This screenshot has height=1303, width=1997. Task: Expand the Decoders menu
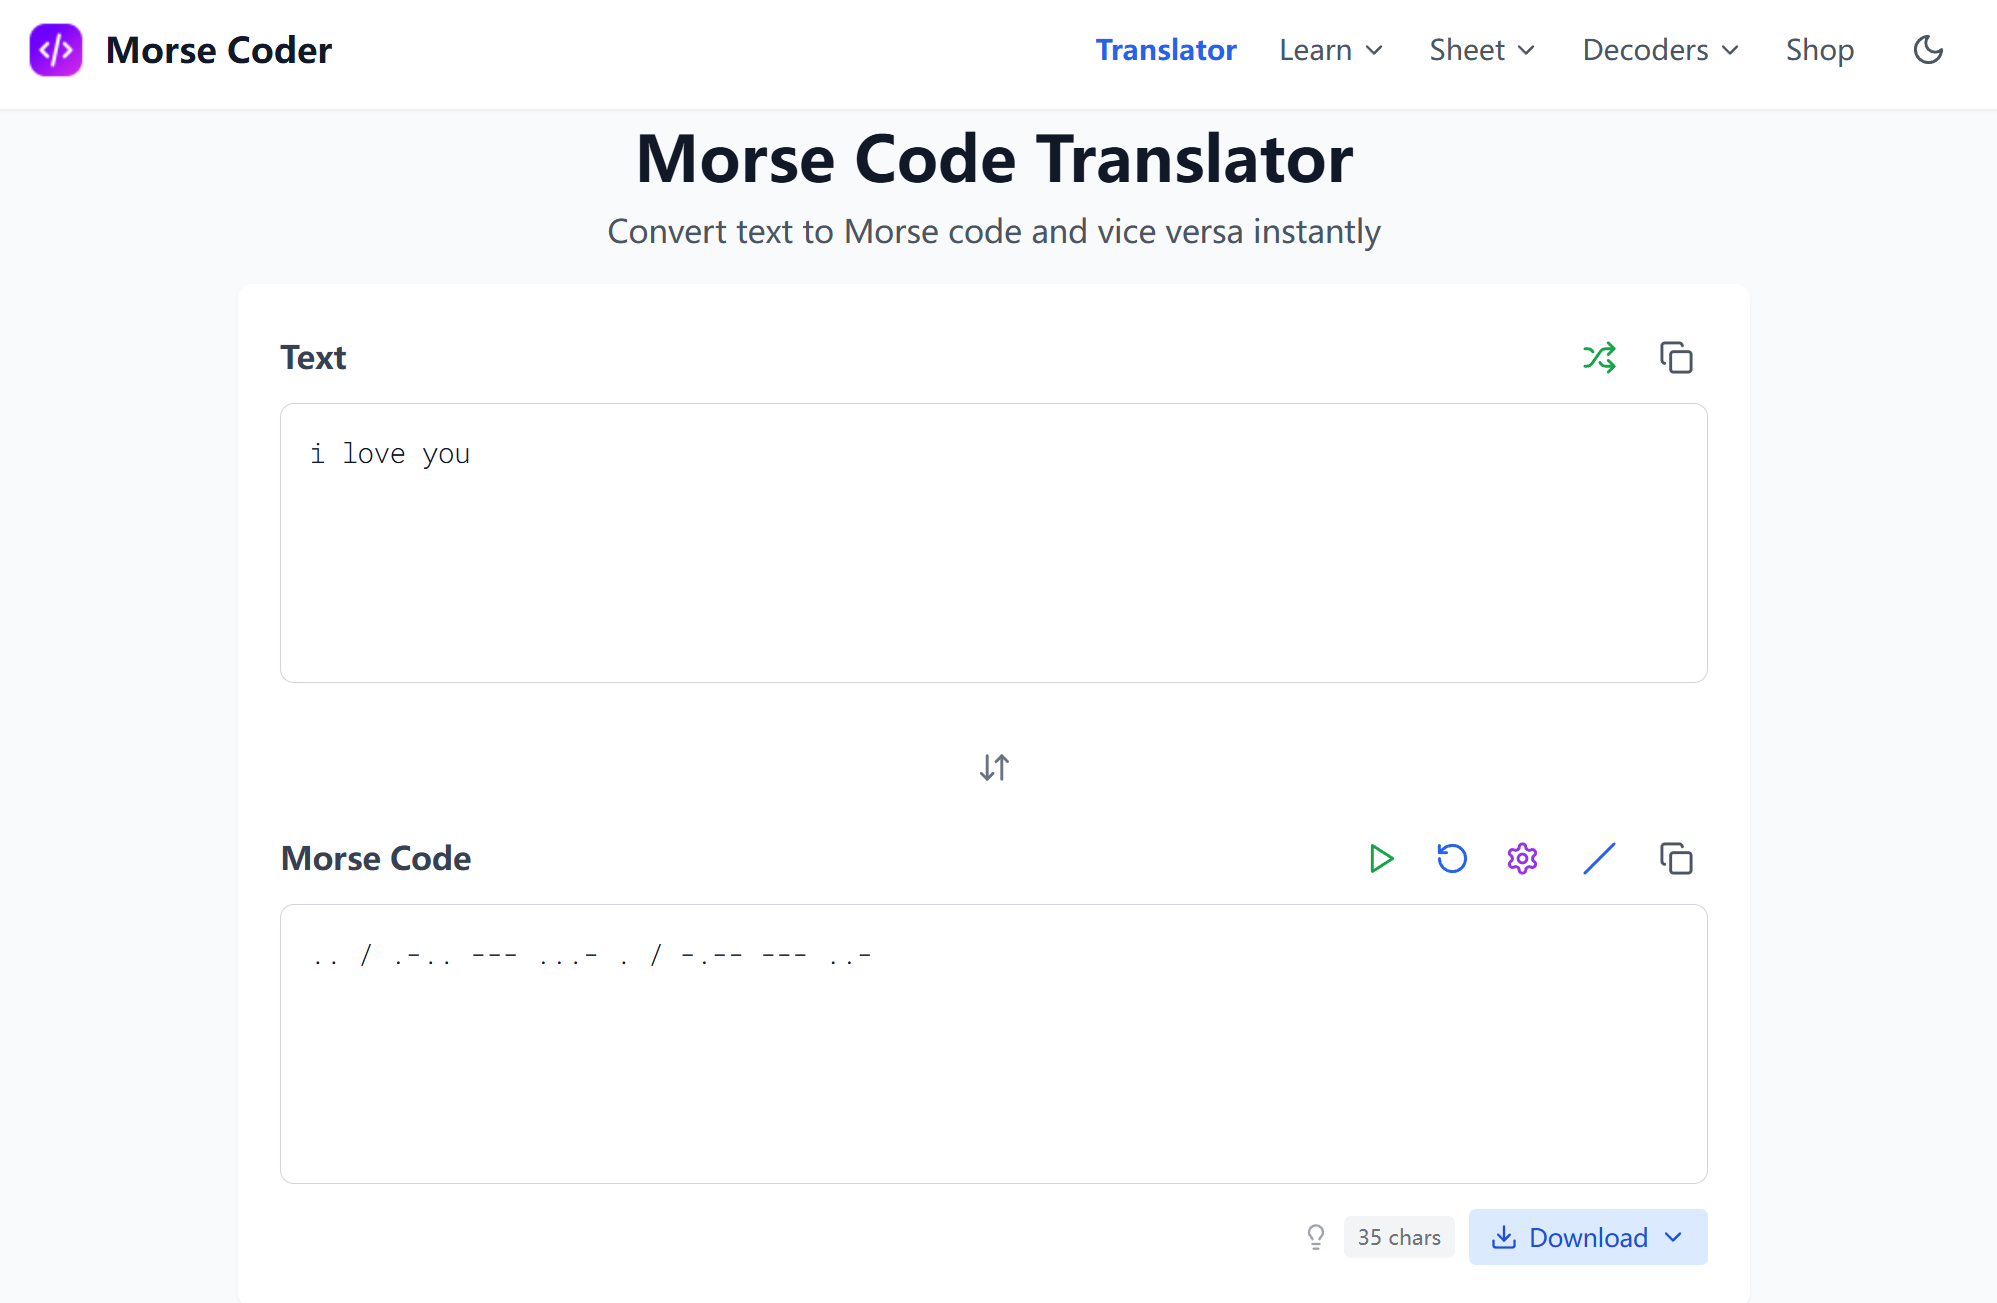click(1659, 49)
